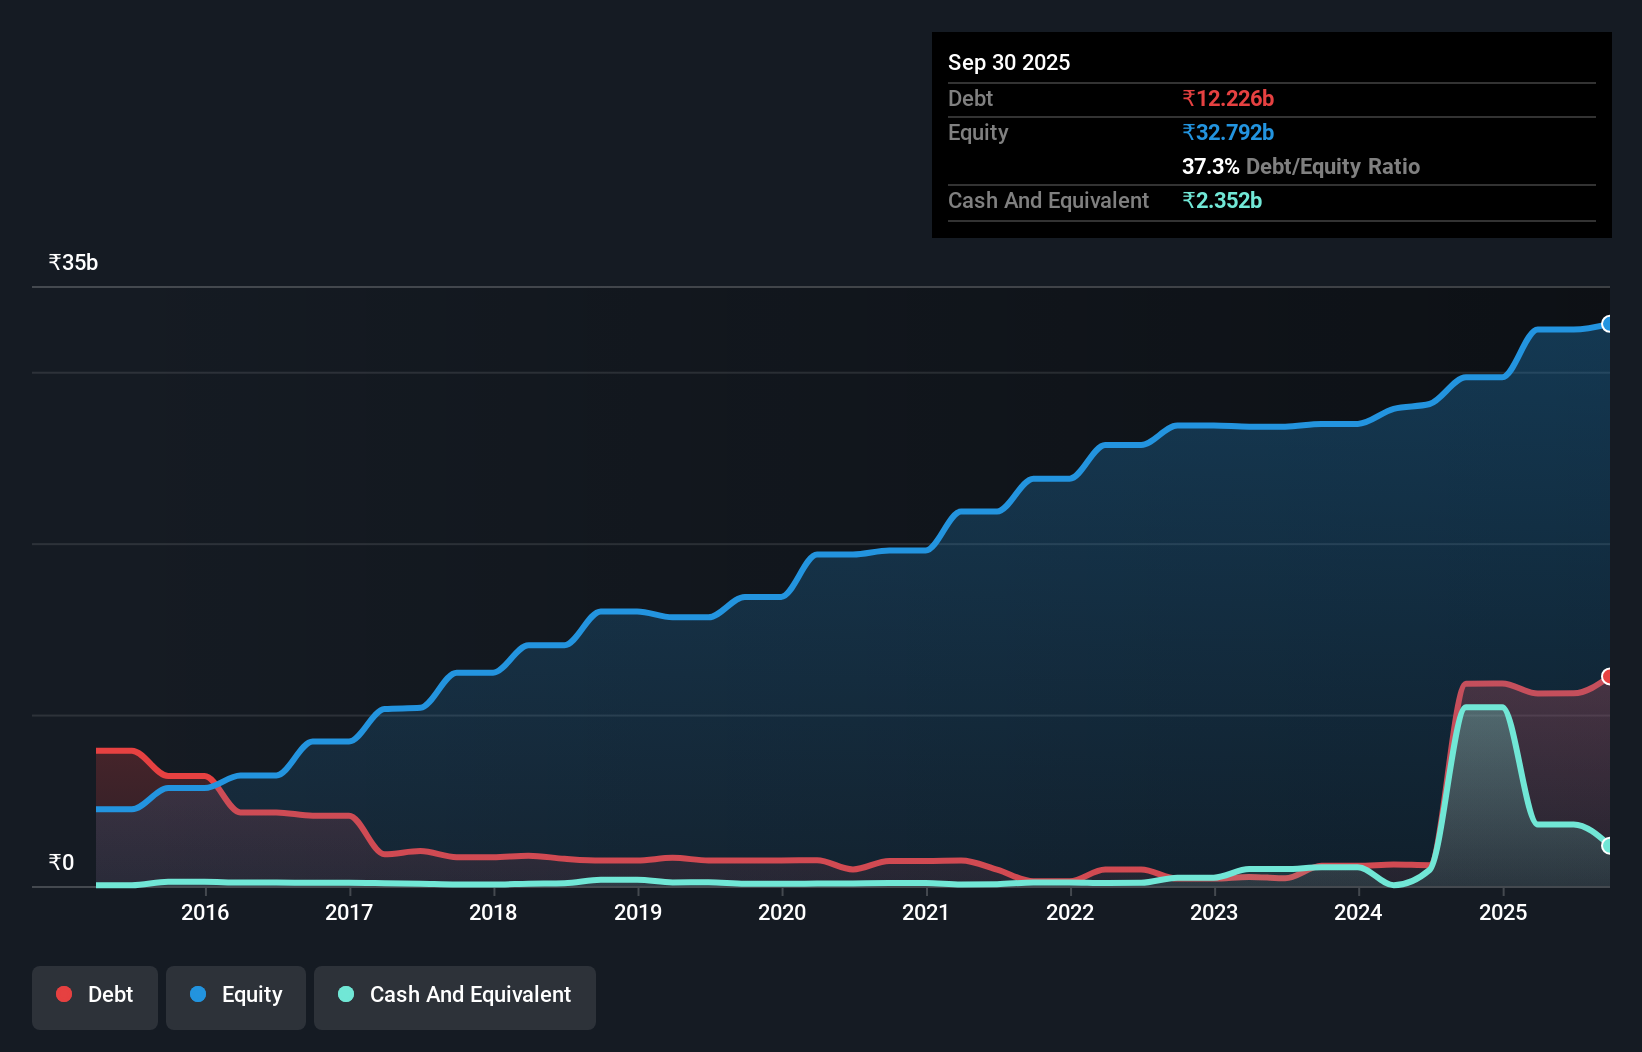Click the Equity series endpoint marker
This screenshot has width=1642, height=1052.
[x=1607, y=323]
